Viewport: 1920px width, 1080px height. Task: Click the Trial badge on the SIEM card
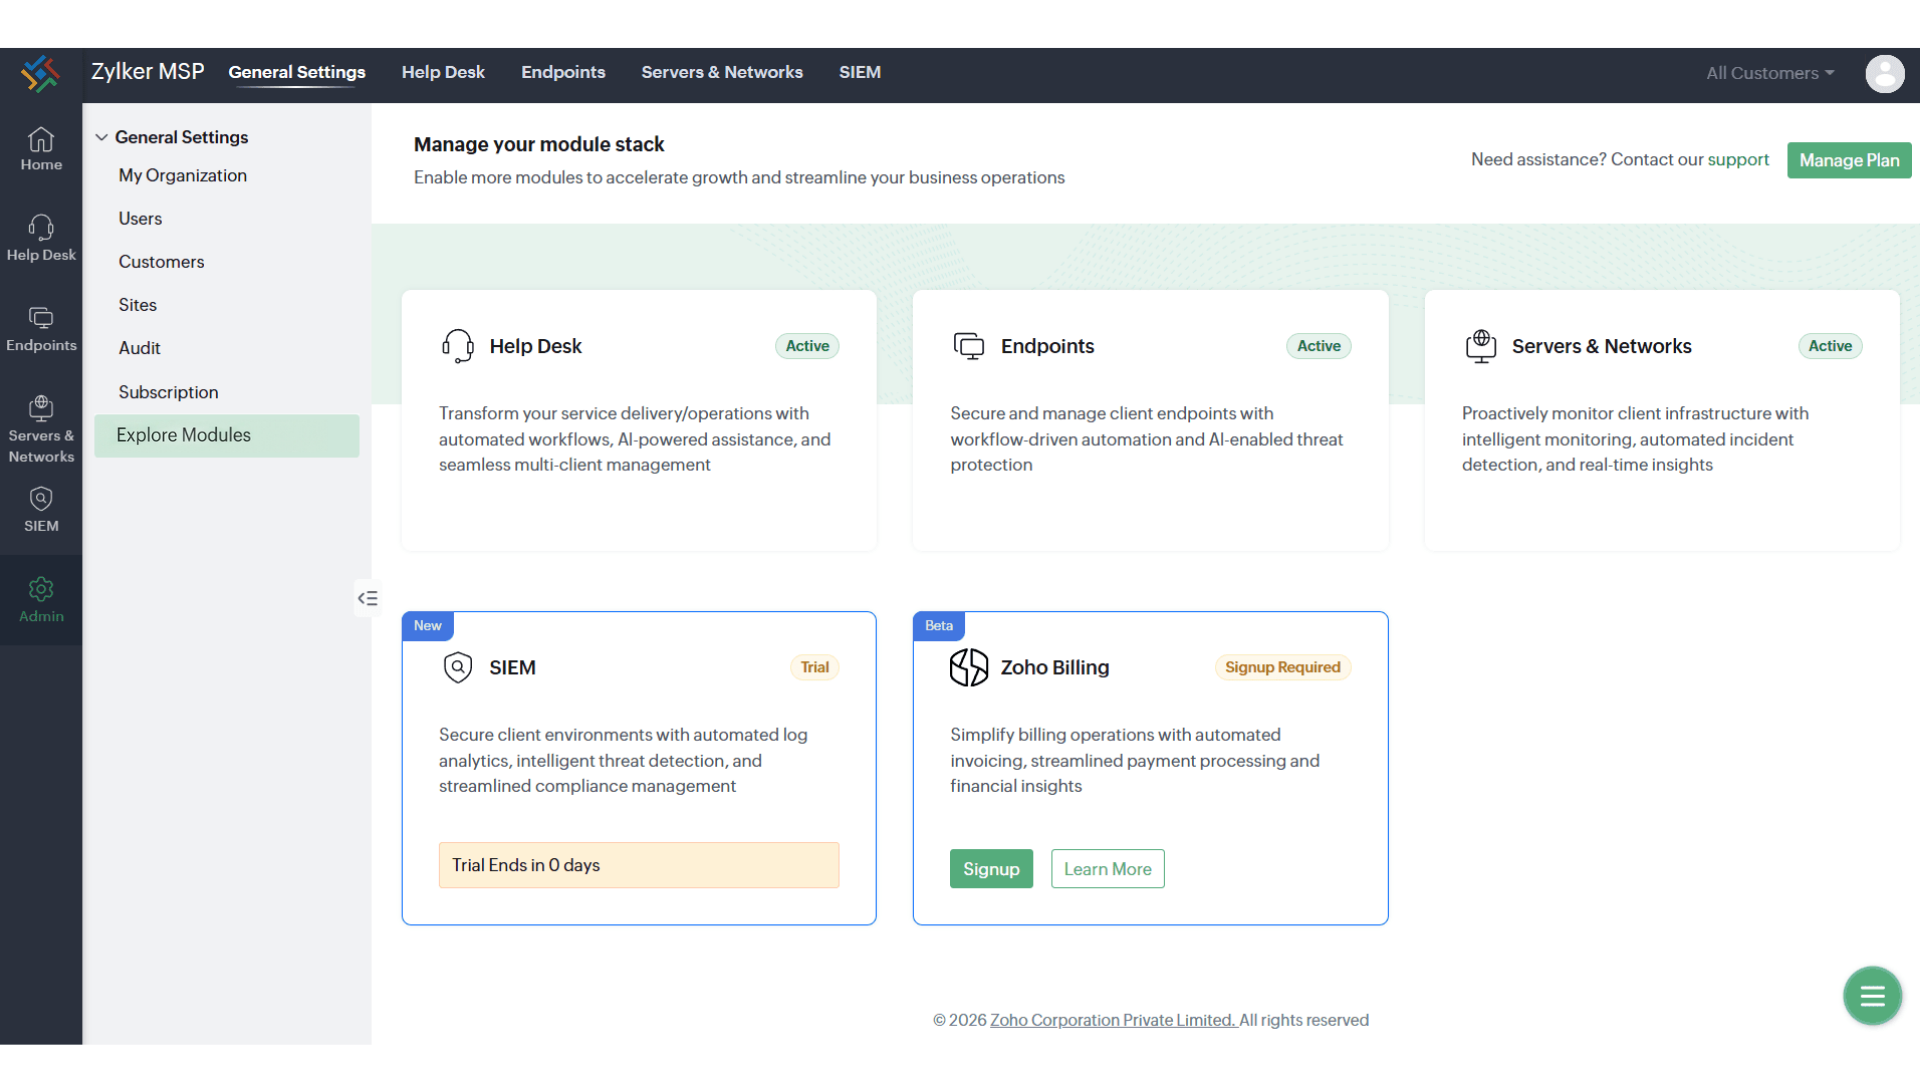pyautogui.click(x=814, y=667)
